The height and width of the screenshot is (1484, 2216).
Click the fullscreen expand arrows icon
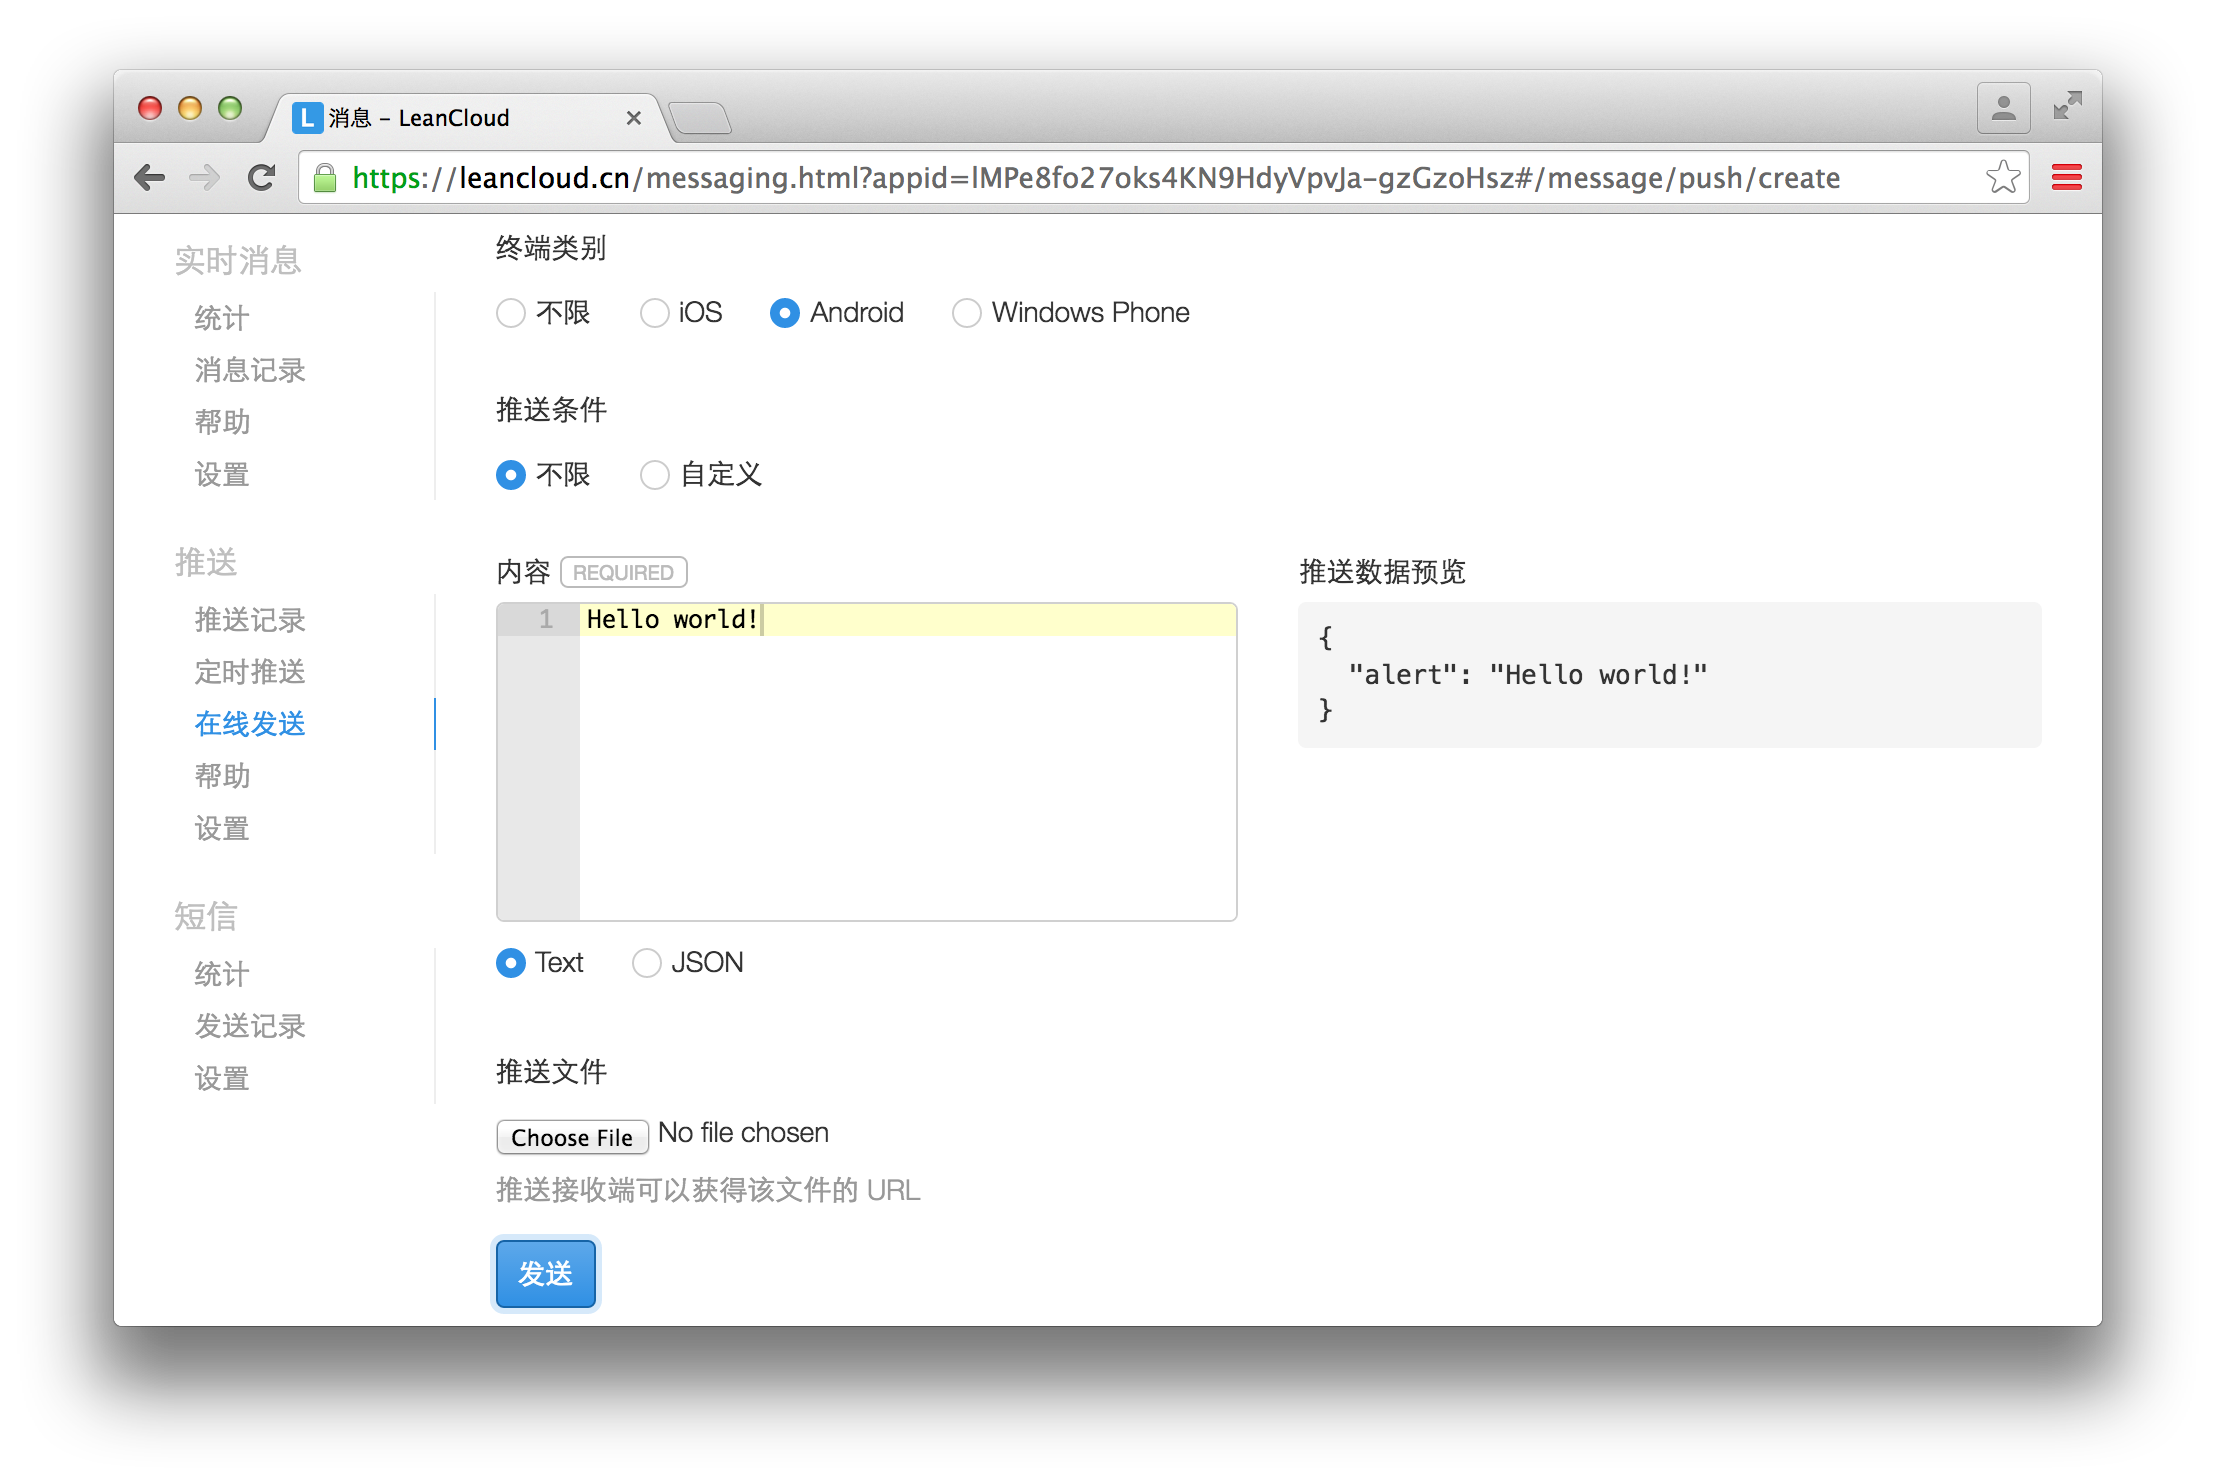click(x=2067, y=106)
